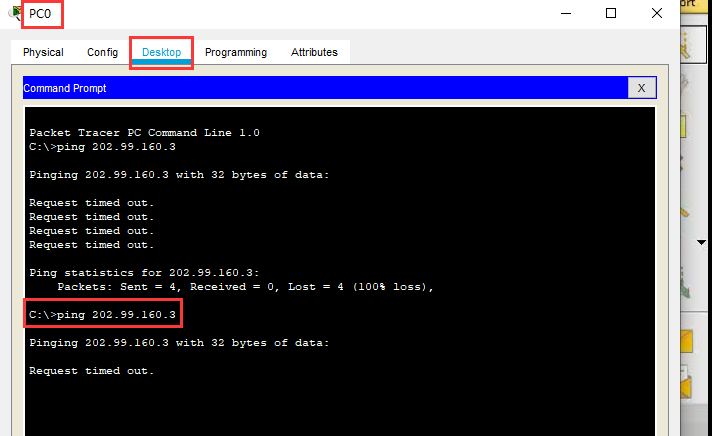
Task: Open the Attributes tab
Action: tap(314, 52)
